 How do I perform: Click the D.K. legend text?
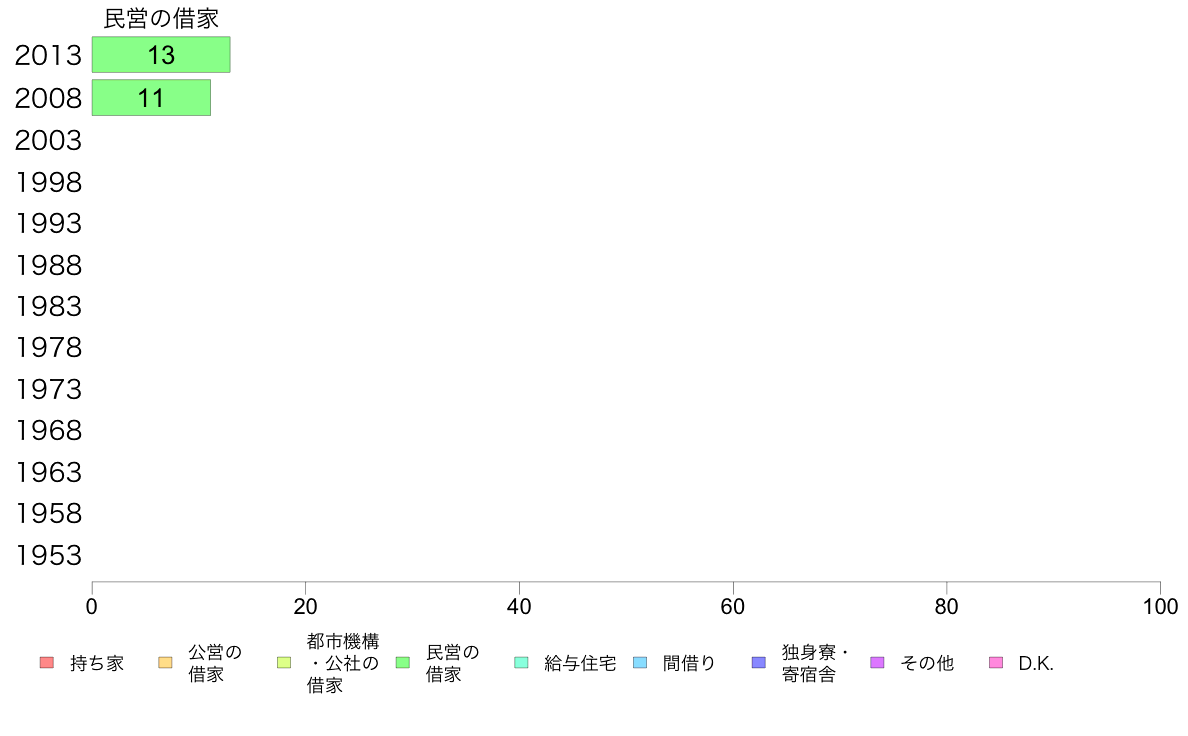click(x=1036, y=663)
